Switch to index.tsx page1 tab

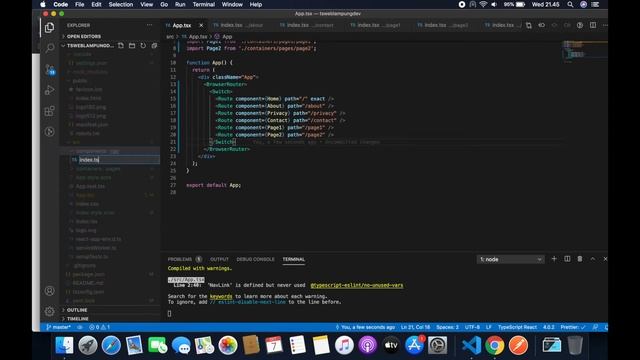click(379, 25)
